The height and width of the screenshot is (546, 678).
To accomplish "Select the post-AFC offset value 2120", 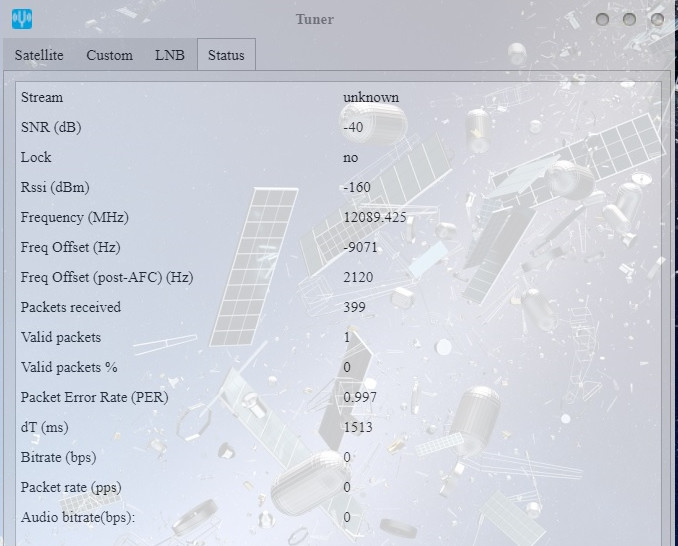I will (x=357, y=277).
